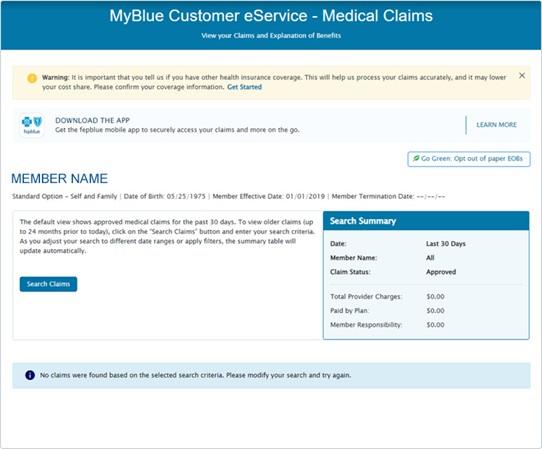Click the Paid by Plan amount

tap(435, 311)
